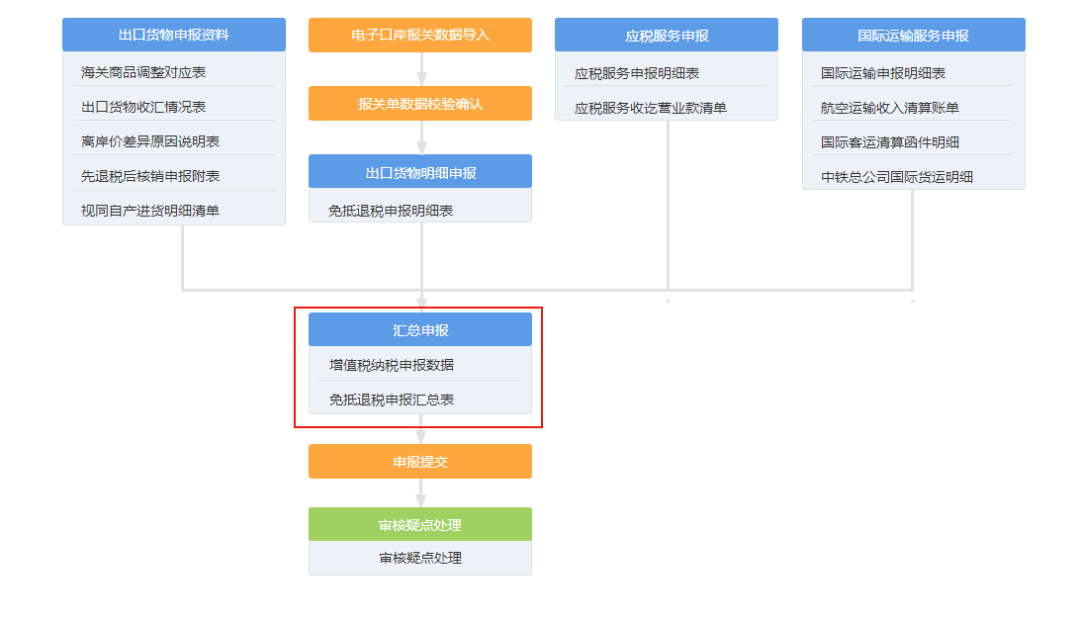Click the green 审核疑点处理 header
The width and height of the screenshot is (1080, 625).
pyautogui.click(x=420, y=525)
